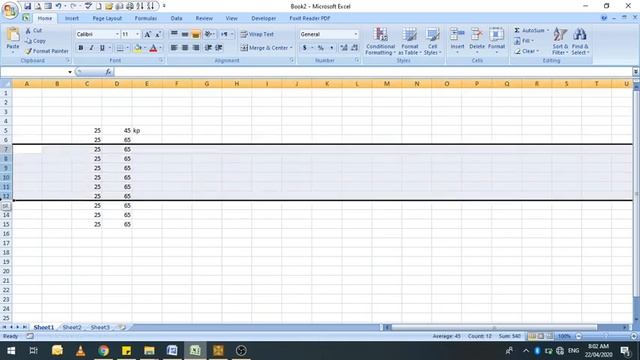640x360 pixels.
Task: Click the Insert cells icon
Action: (x=457, y=34)
